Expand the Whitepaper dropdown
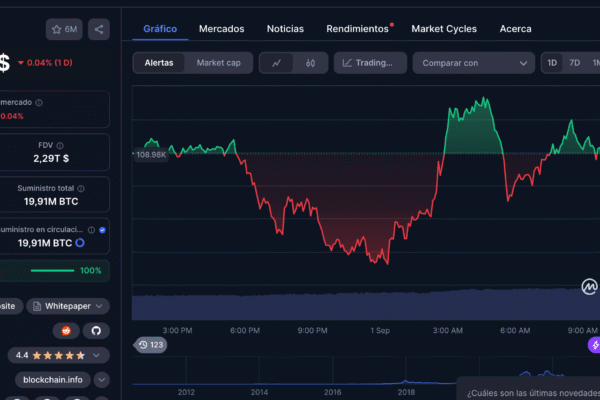This screenshot has width=600, height=400. pyautogui.click(x=67, y=305)
